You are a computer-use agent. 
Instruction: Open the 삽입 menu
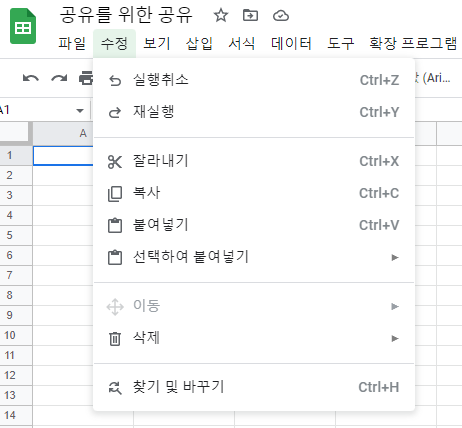click(199, 43)
